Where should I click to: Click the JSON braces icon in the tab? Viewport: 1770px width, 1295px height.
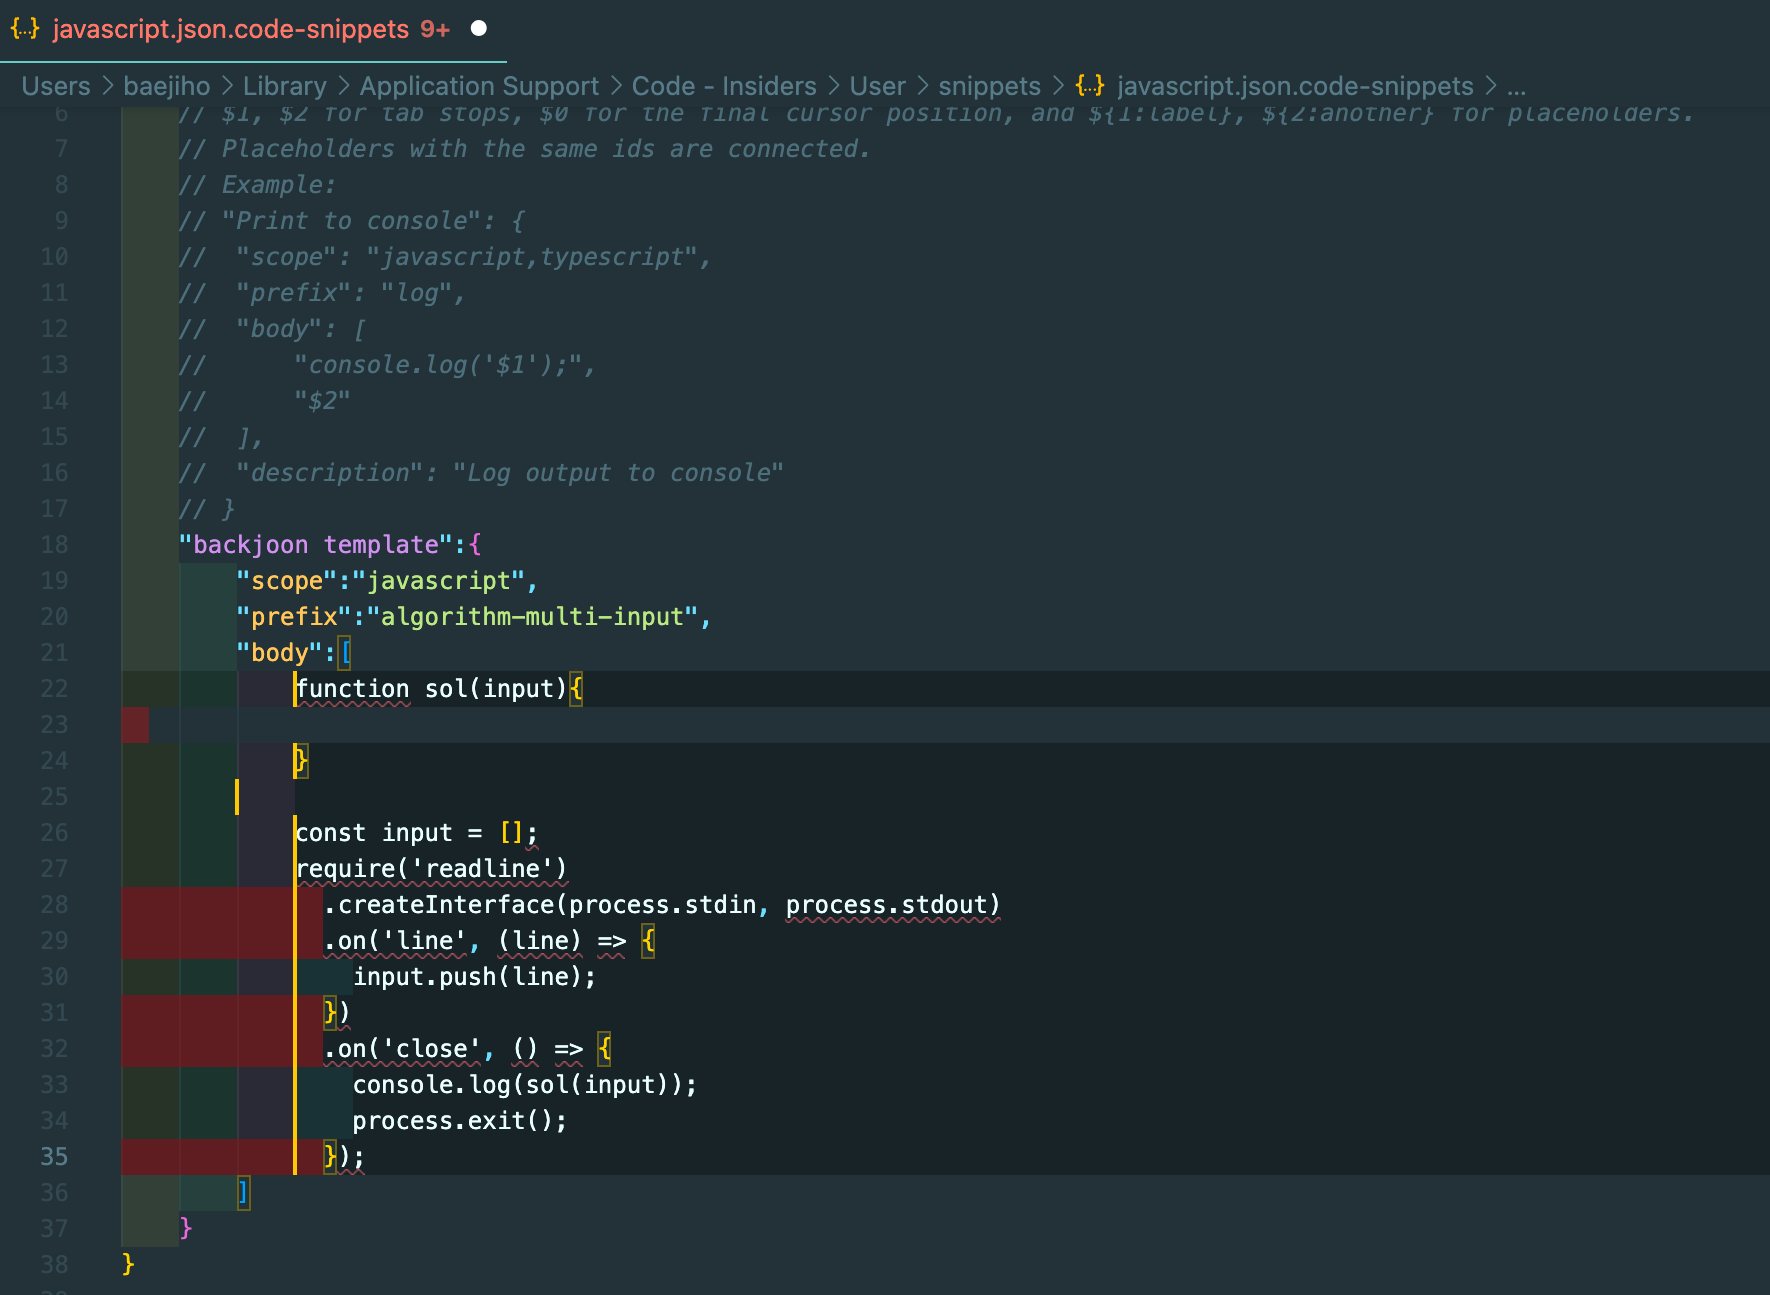click(x=25, y=29)
